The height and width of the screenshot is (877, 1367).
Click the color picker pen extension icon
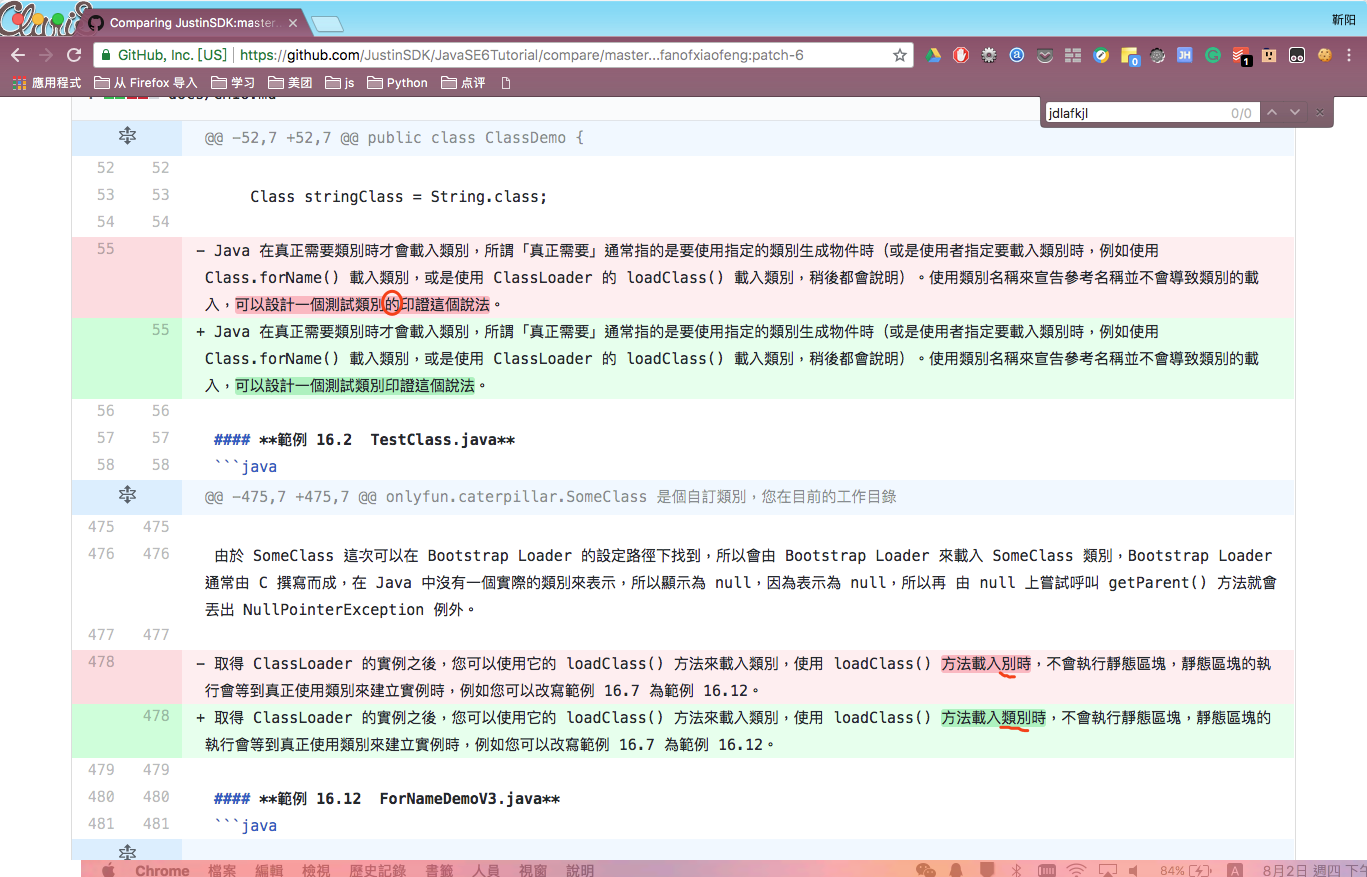1101,56
